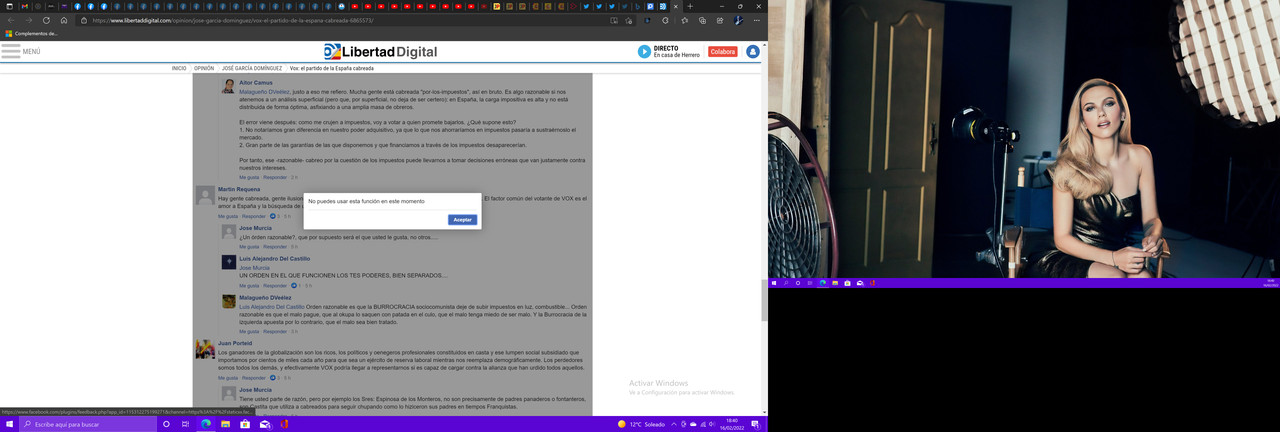This screenshot has height=432, width=1280.
Task: Open Aitor Camus commenter name
Action: coord(256,82)
